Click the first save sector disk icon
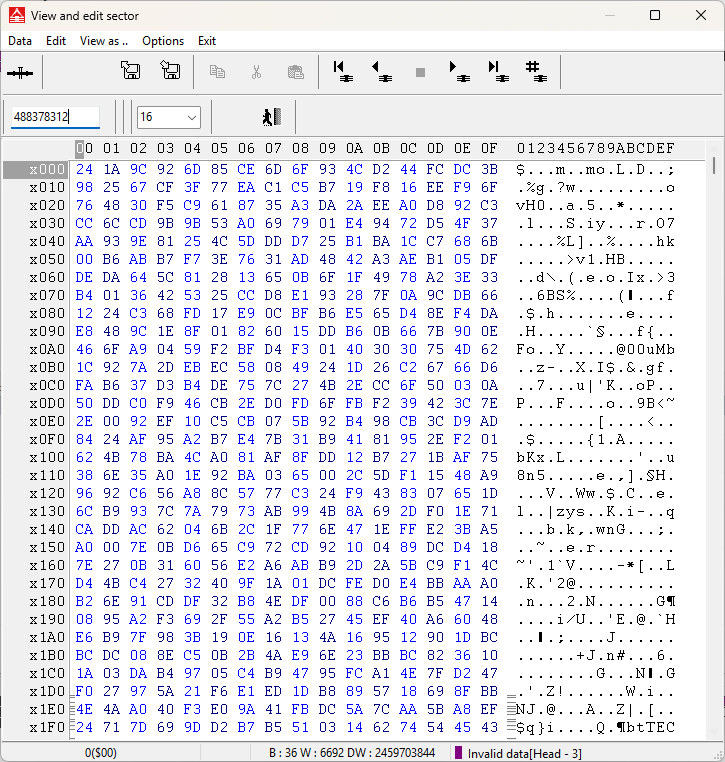Viewport: 725px width, 762px height. click(x=130, y=72)
